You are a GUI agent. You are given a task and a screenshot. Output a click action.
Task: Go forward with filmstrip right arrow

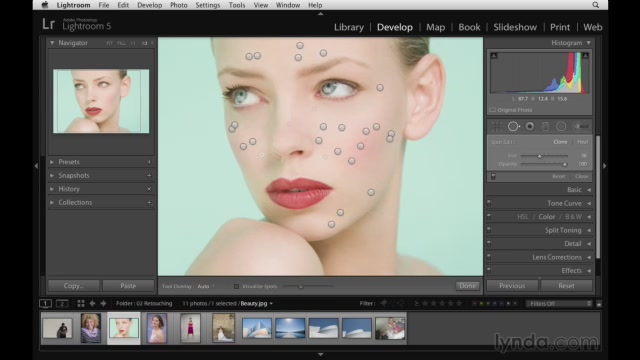pyautogui.click(x=103, y=303)
